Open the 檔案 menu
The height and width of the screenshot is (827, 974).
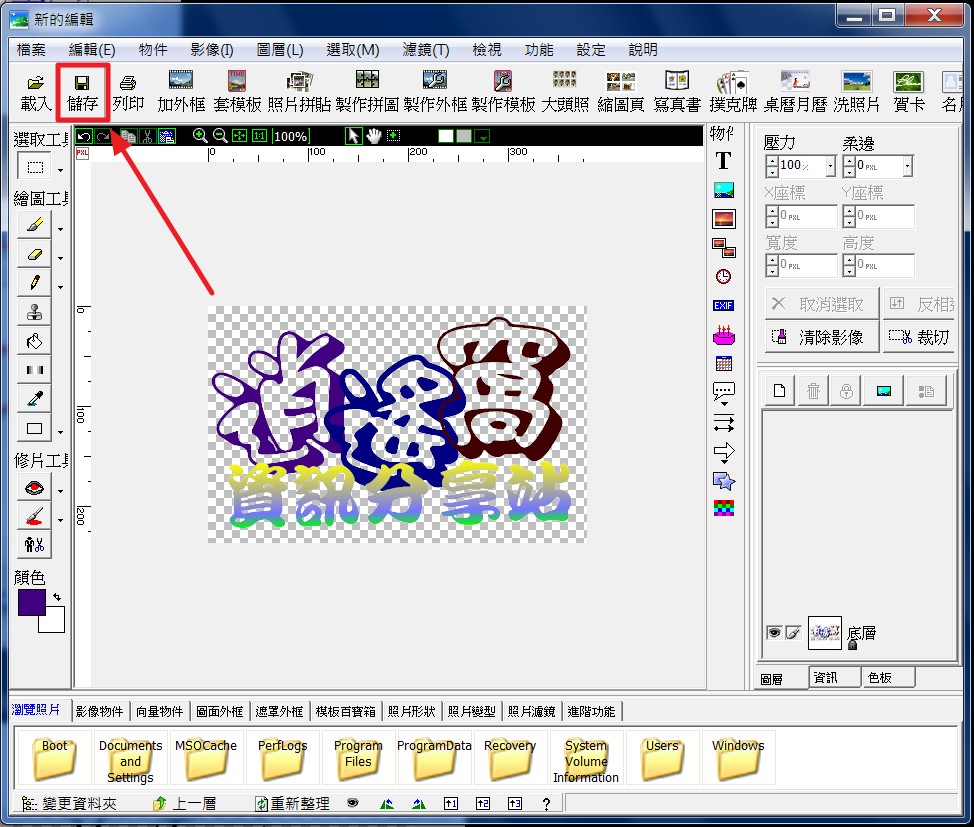point(31,50)
